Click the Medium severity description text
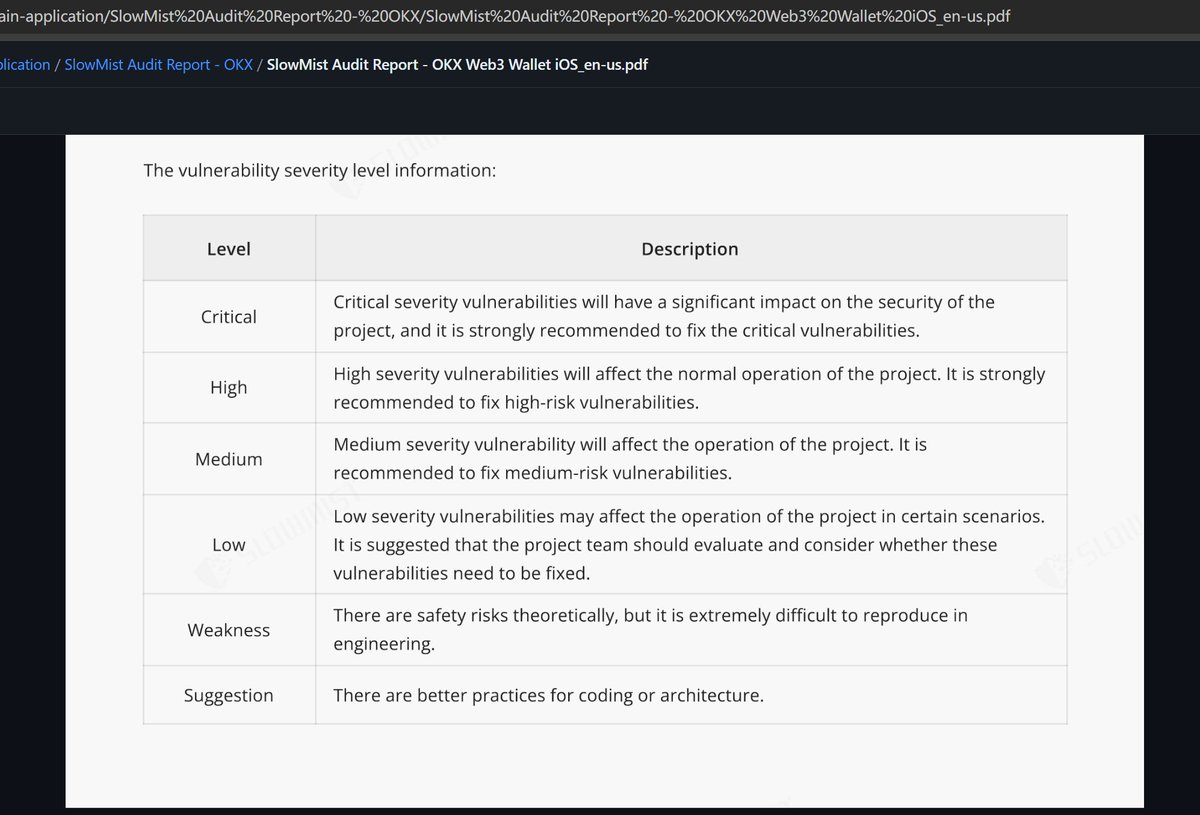The image size is (1200, 815). point(630,458)
